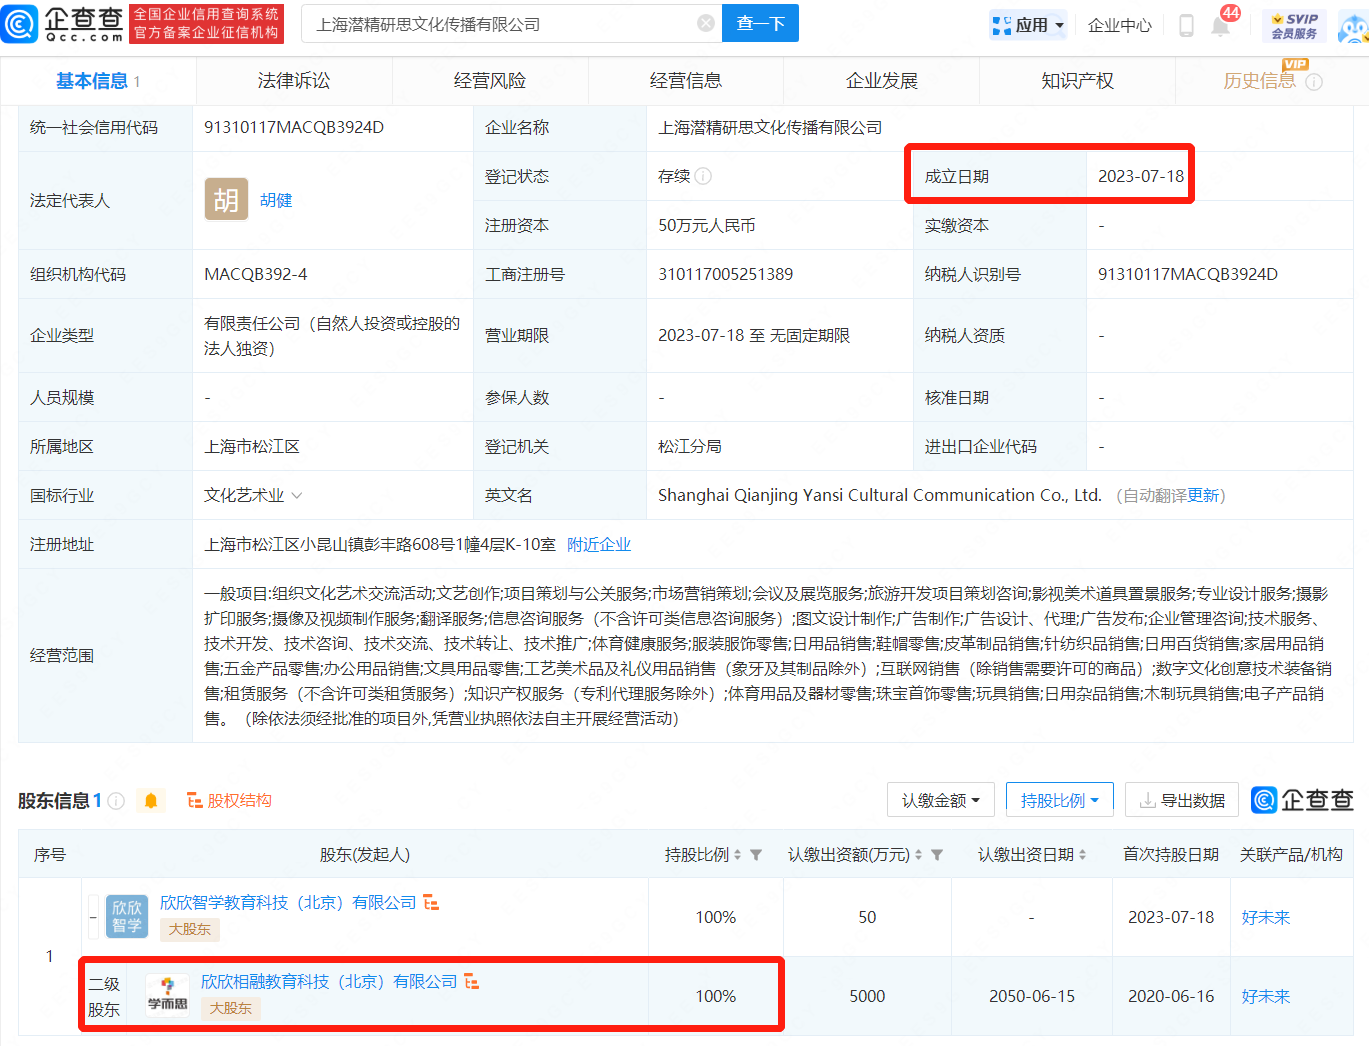Click 附近企业 nearby companies link

599,544
